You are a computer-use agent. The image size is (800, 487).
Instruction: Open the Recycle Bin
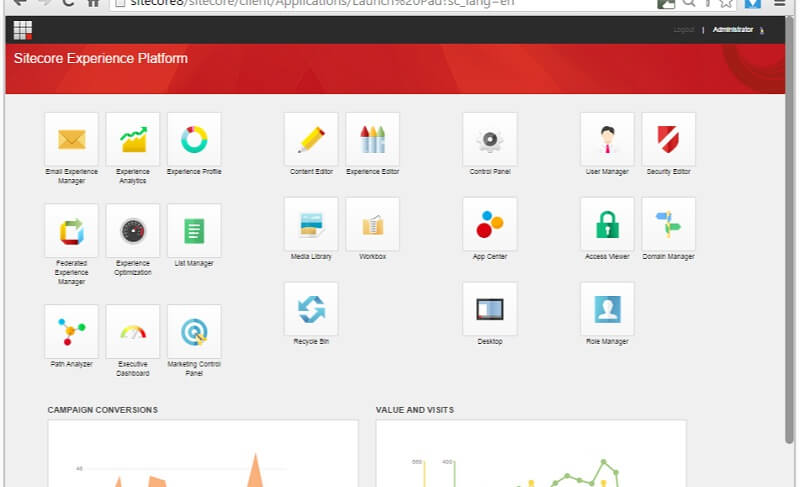(x=311, y=309)
